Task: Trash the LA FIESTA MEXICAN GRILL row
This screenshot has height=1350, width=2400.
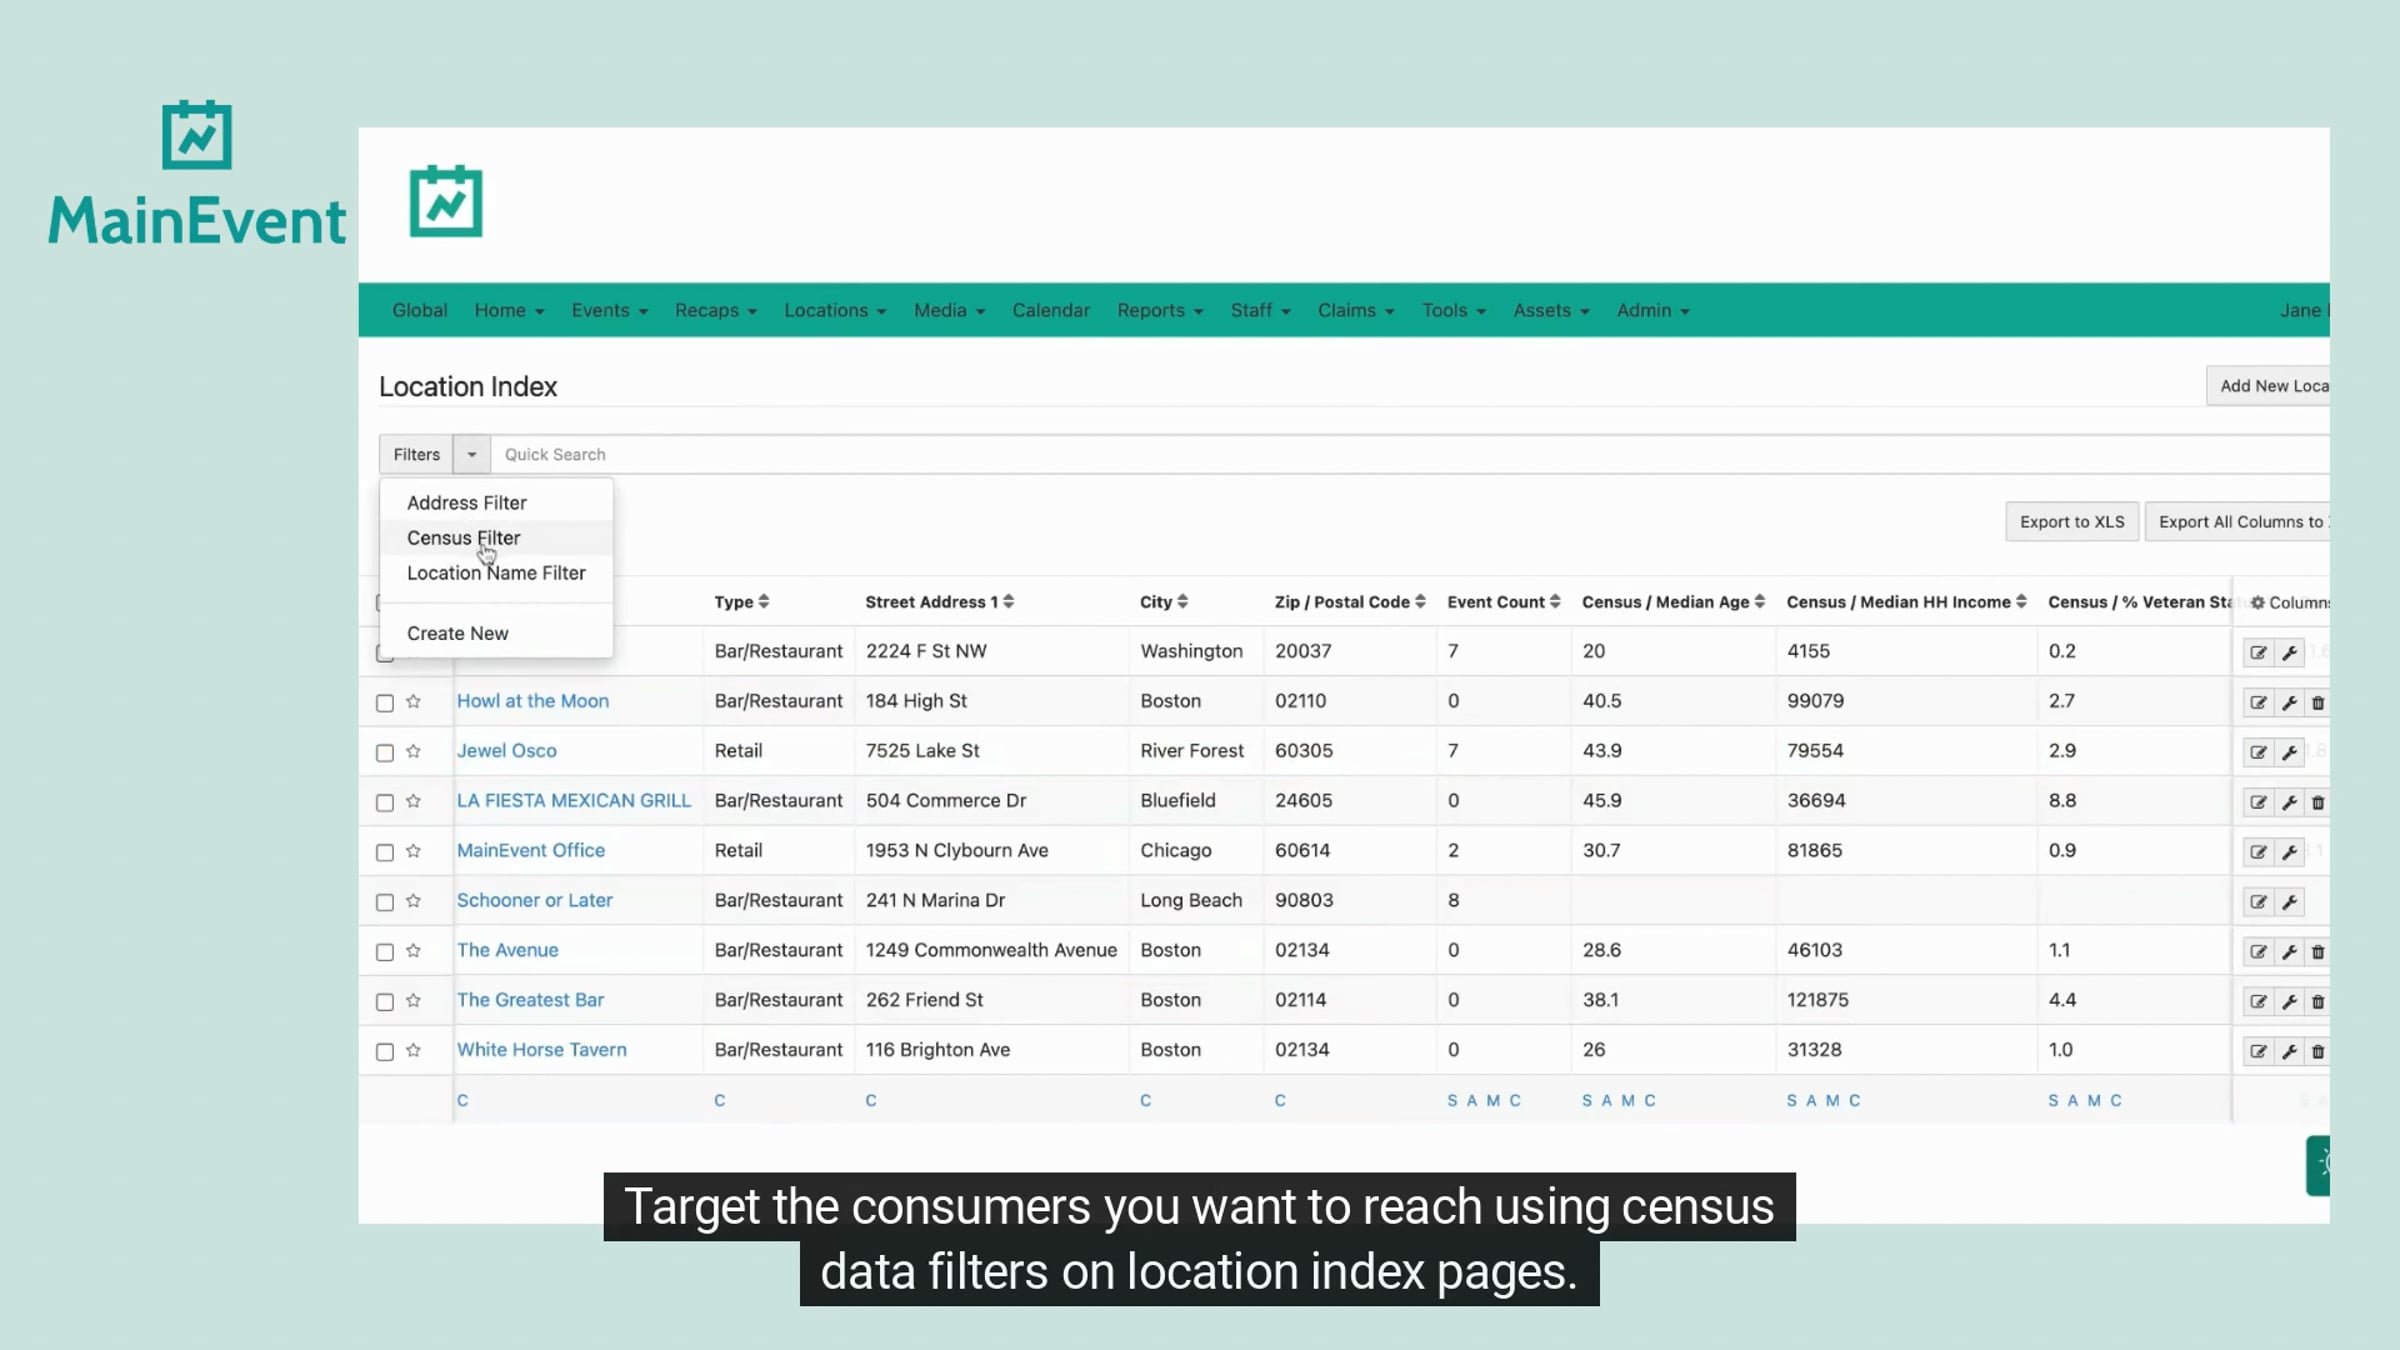Action: tap(2318, 802)
